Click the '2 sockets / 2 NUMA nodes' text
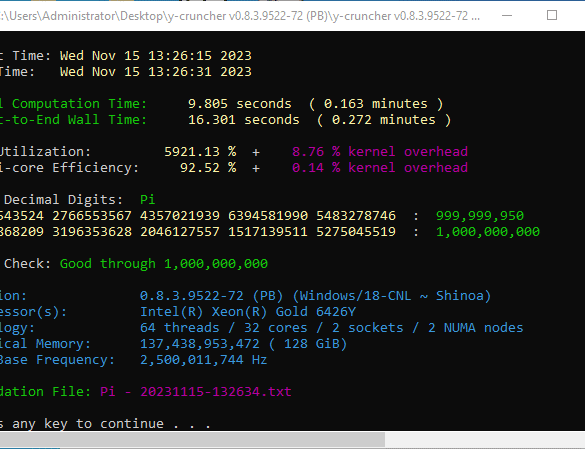The height and width of the screenshot is (449, 585). [428, 328]
